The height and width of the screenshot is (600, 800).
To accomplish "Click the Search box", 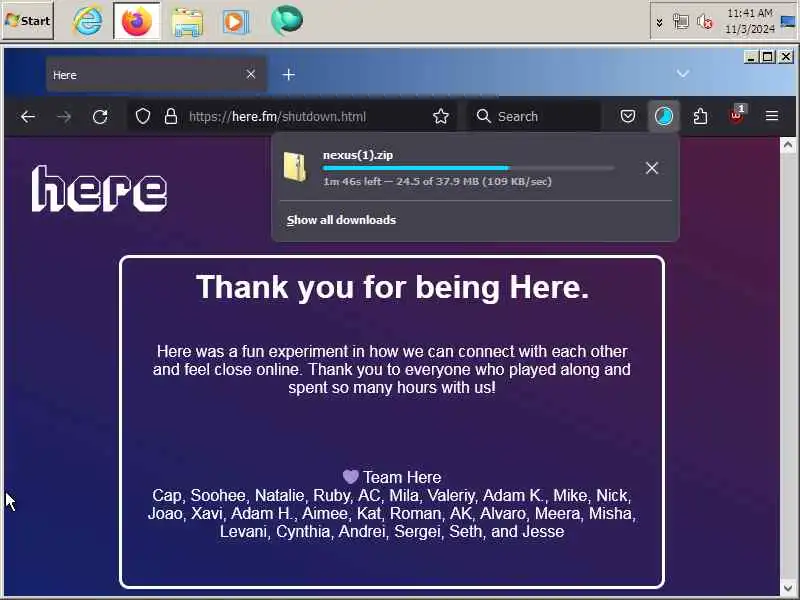I will (x=534, y=117).
